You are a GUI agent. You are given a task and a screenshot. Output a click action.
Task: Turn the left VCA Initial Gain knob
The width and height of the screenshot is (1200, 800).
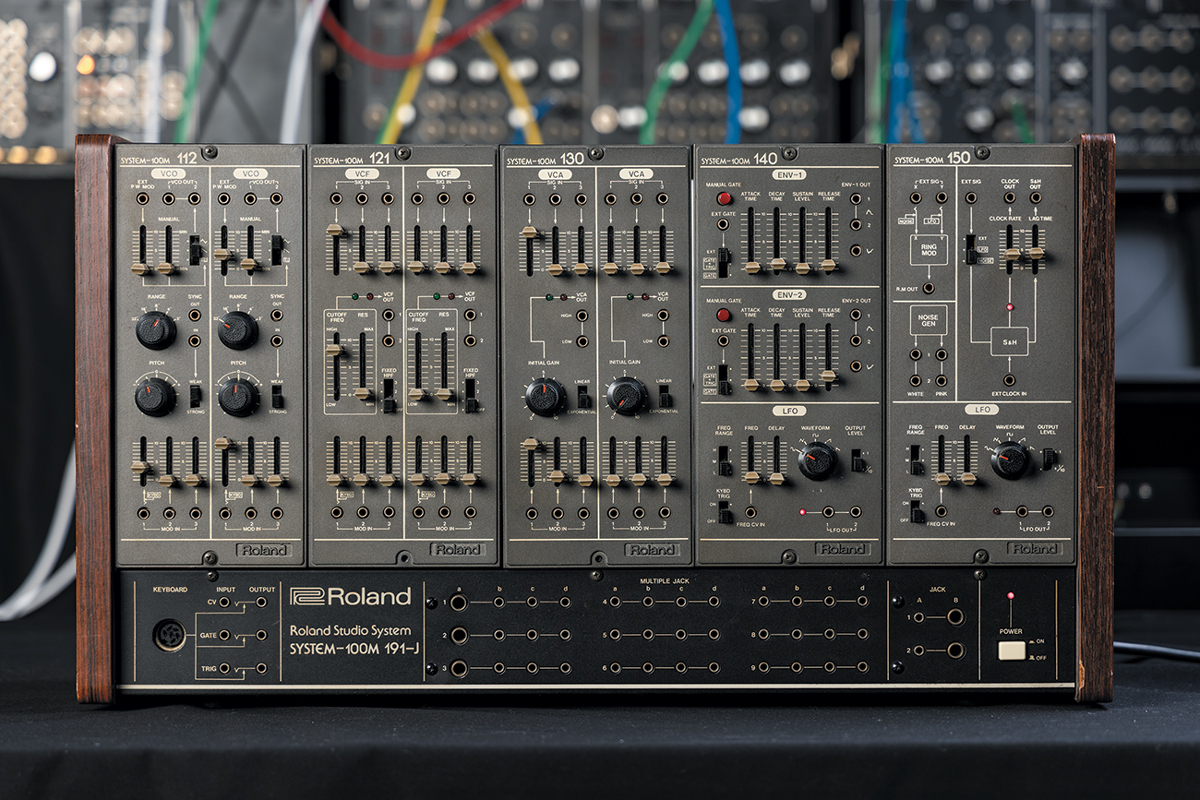pos(546,397)
